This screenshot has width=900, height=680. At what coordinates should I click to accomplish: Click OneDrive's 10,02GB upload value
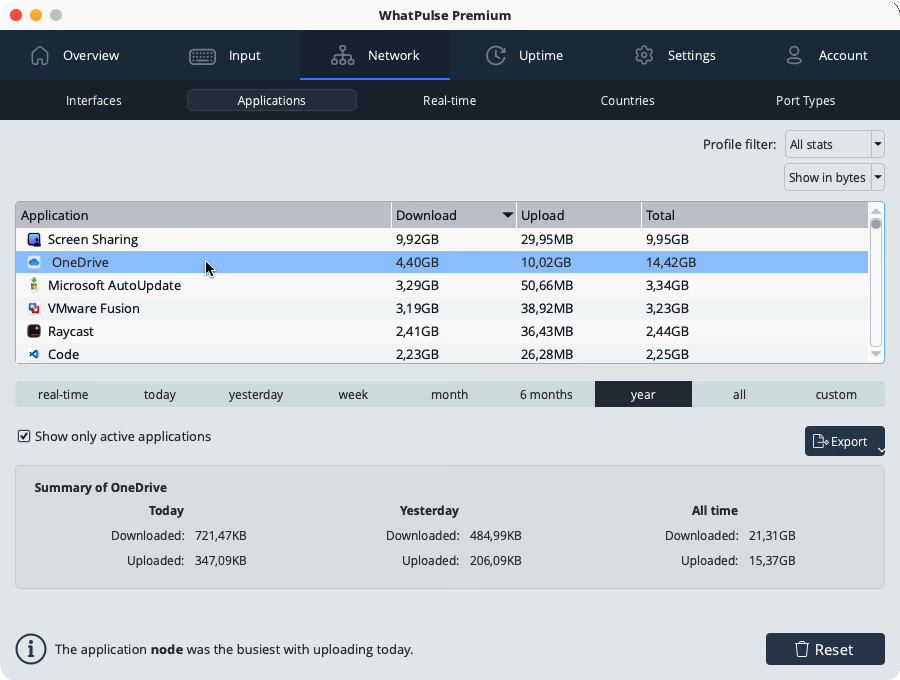click(x=546, y=262)
